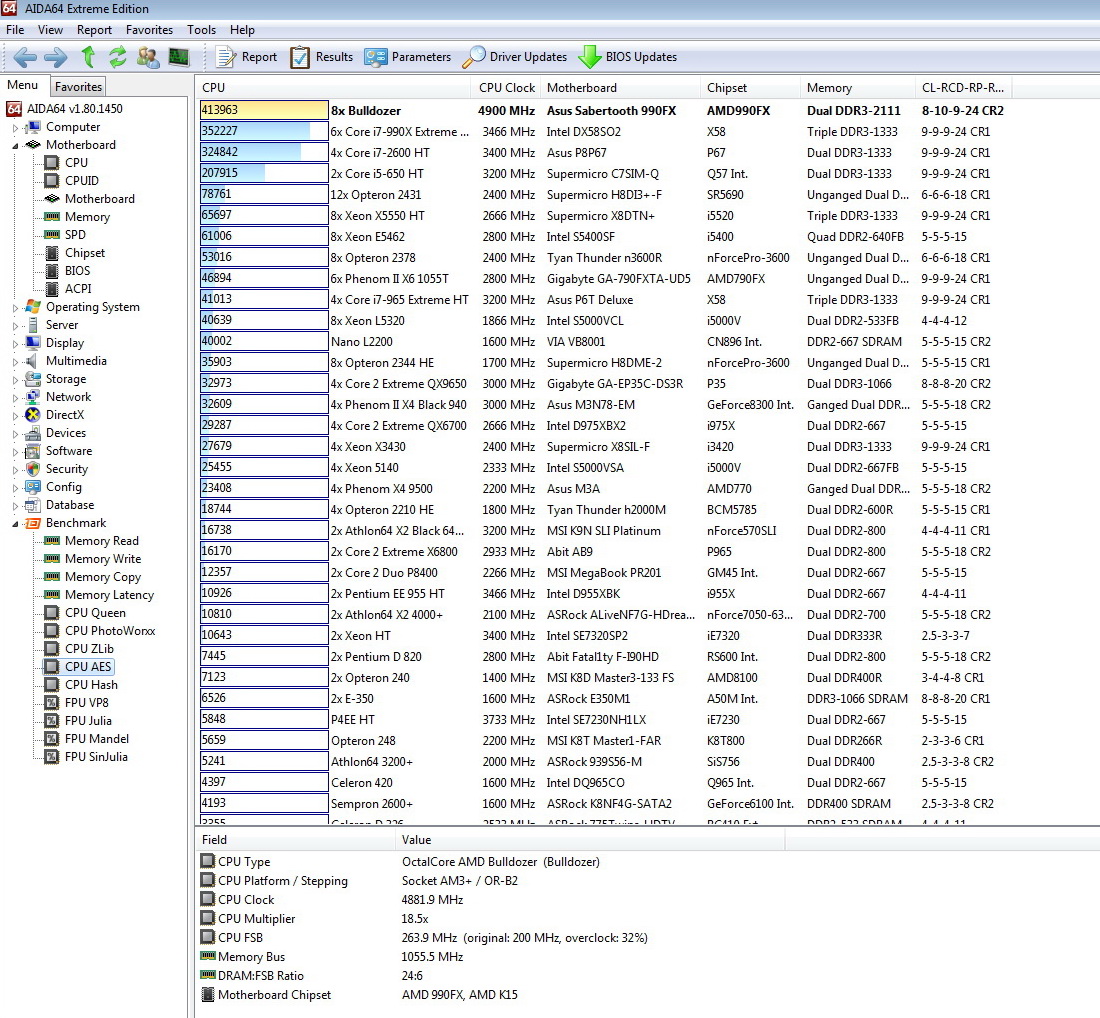Open the Tools menu

point(201,29)
